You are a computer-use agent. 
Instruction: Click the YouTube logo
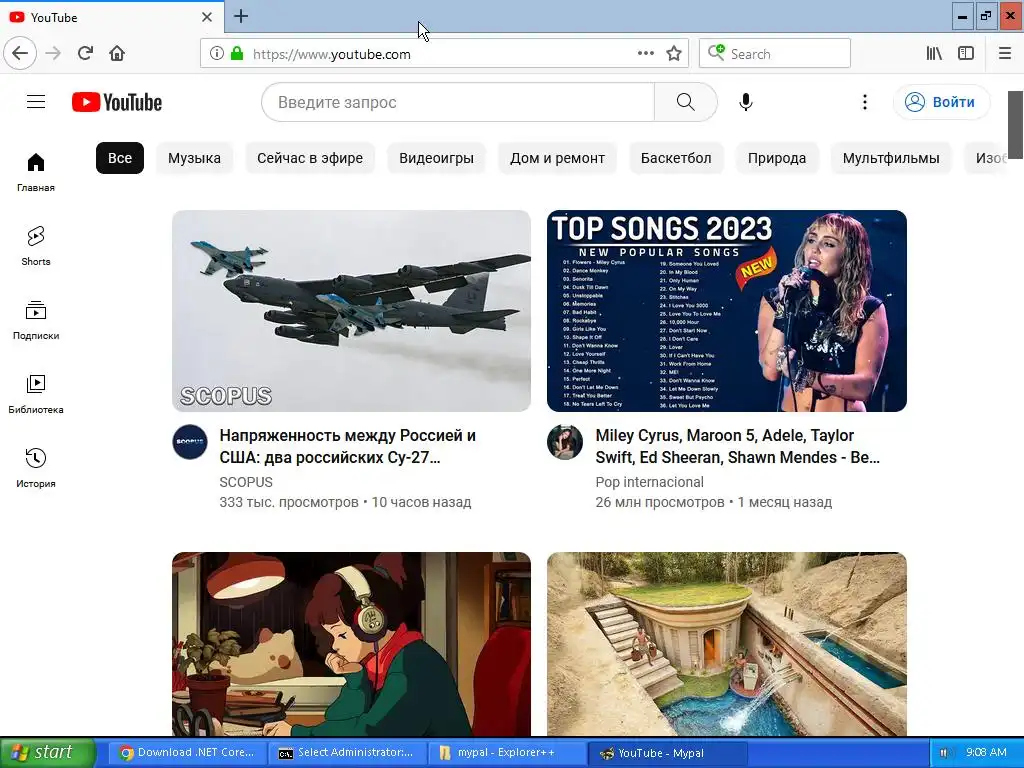click(117, 103)
